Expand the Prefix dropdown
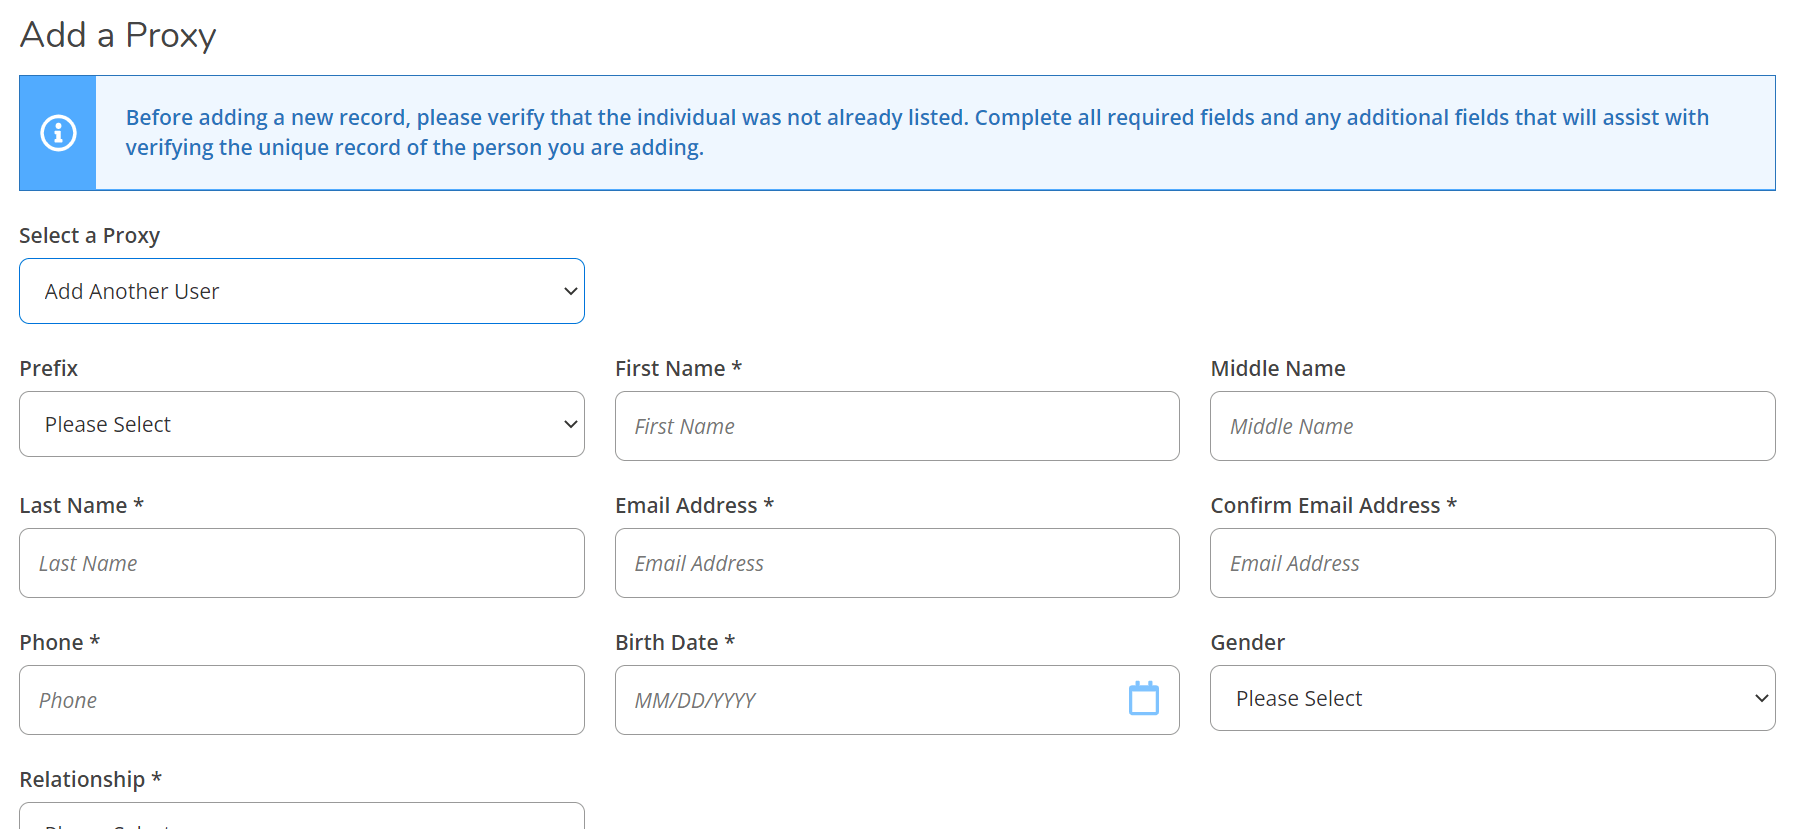1795x829 pixels. coord(301,424)
